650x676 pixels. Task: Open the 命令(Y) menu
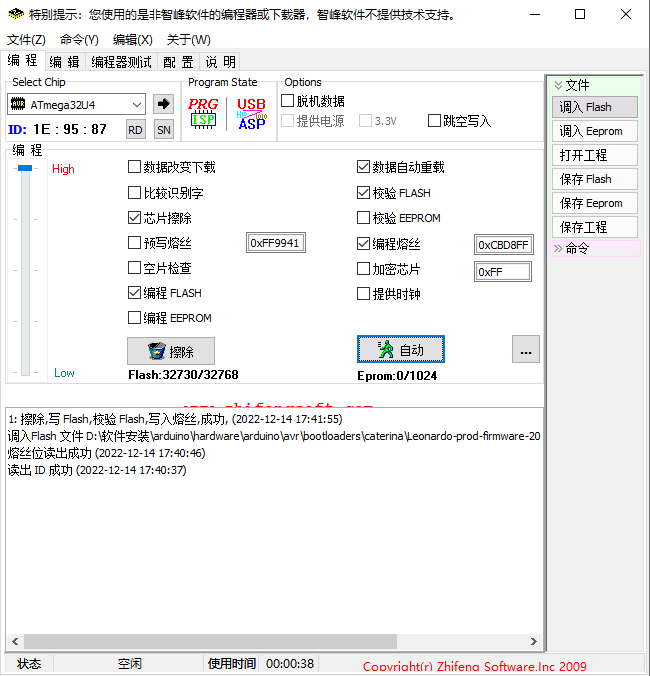[x=79, y=40]
